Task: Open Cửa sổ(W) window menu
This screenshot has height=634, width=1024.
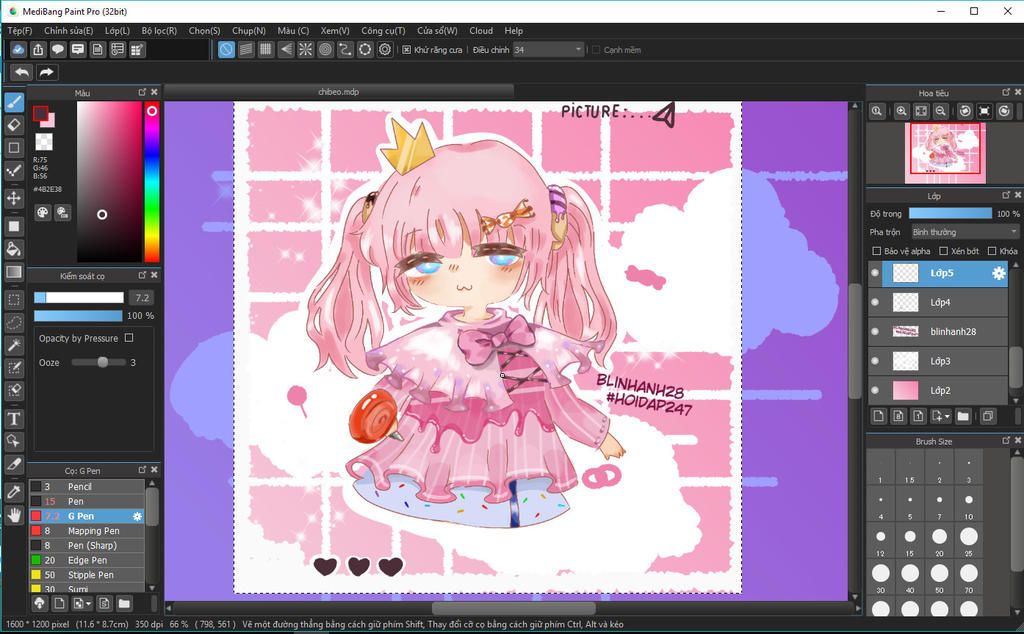Action: (x=437, y=31)
